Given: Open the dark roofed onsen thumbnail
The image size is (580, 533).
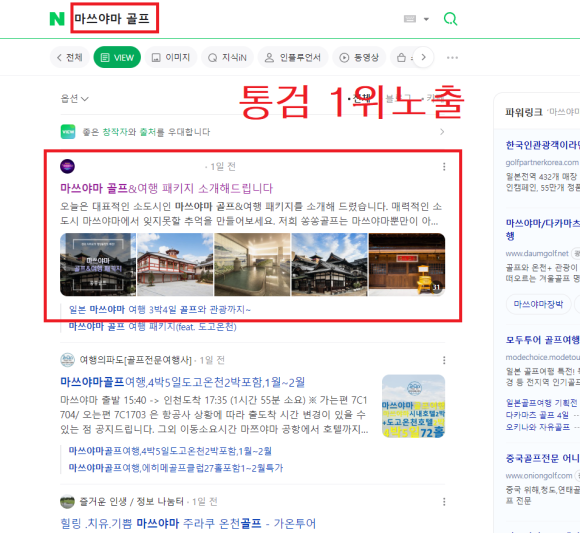Looking at the screenshot, I should pos(330,264).
